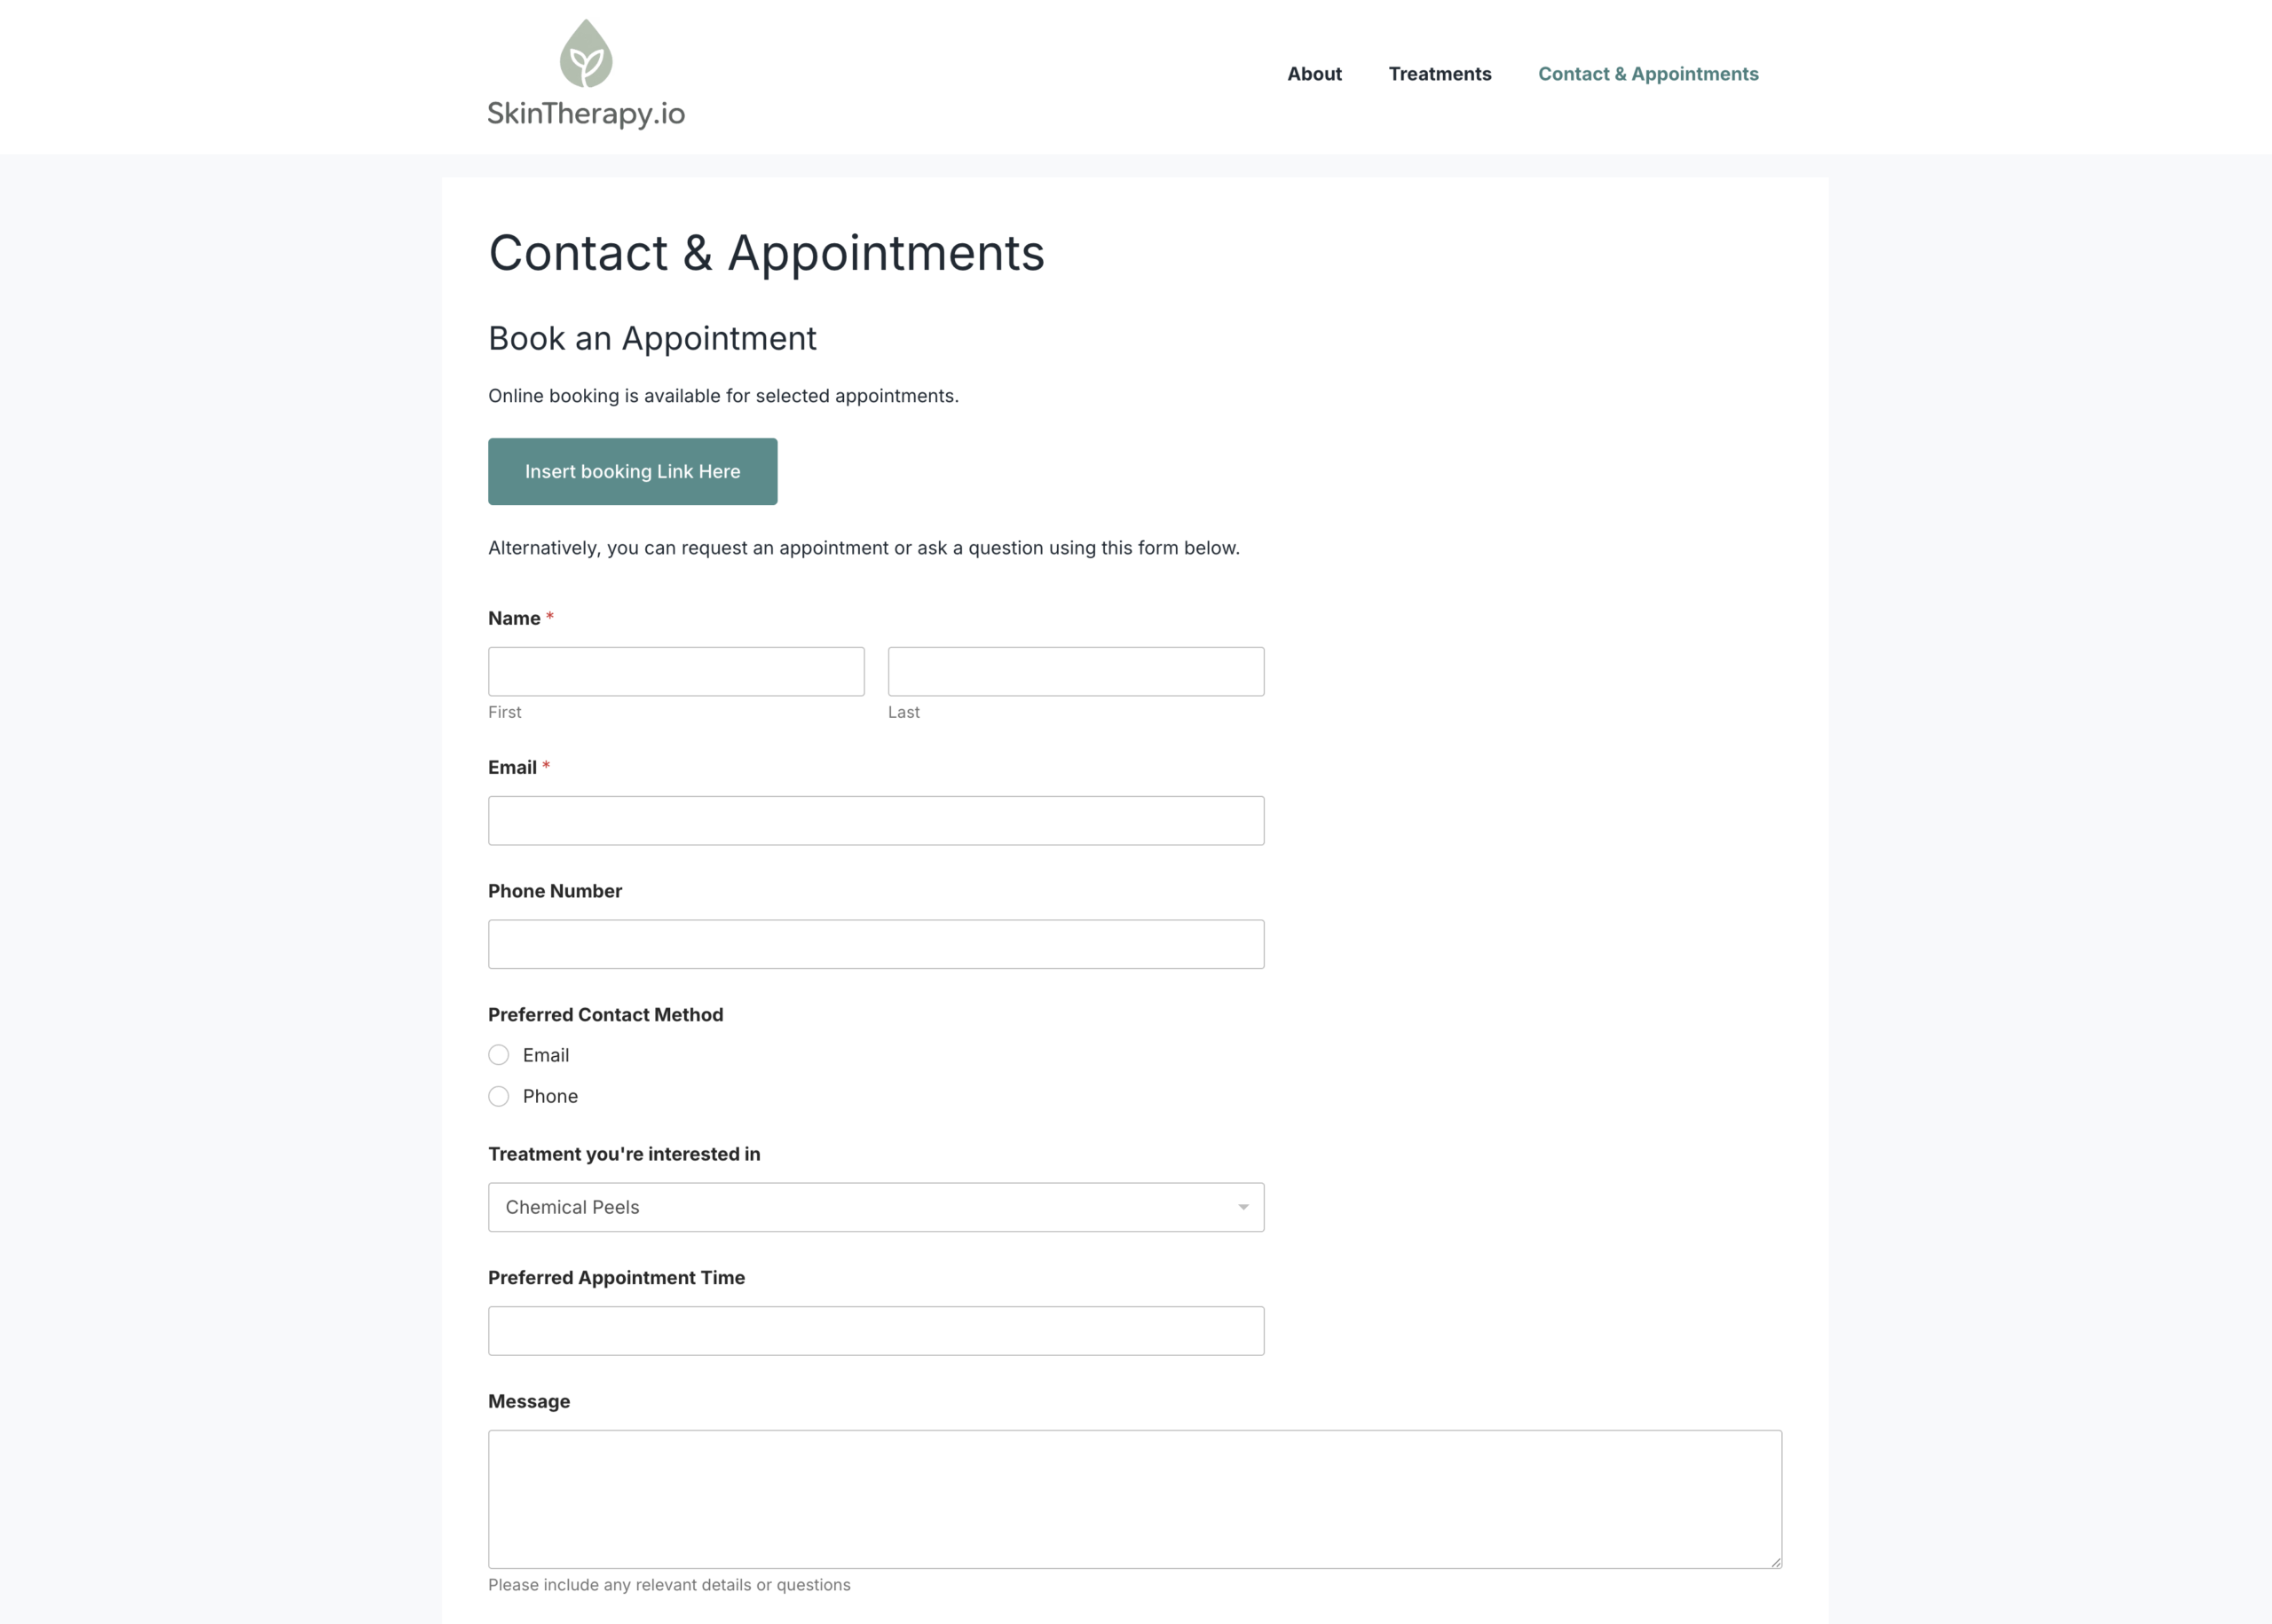Screen dimensions: 2272x1624
Task: Open the Chemical Peels treatment dropdown
Action: click(x=860, y=1207)
